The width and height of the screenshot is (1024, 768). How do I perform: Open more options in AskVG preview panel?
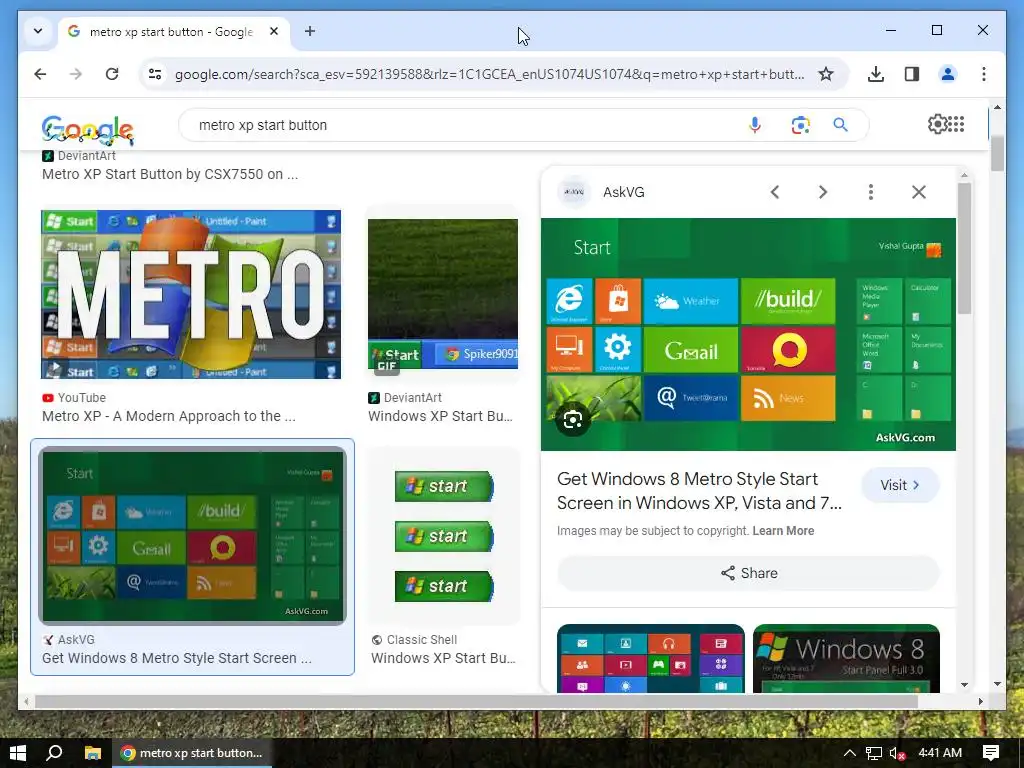871,192
